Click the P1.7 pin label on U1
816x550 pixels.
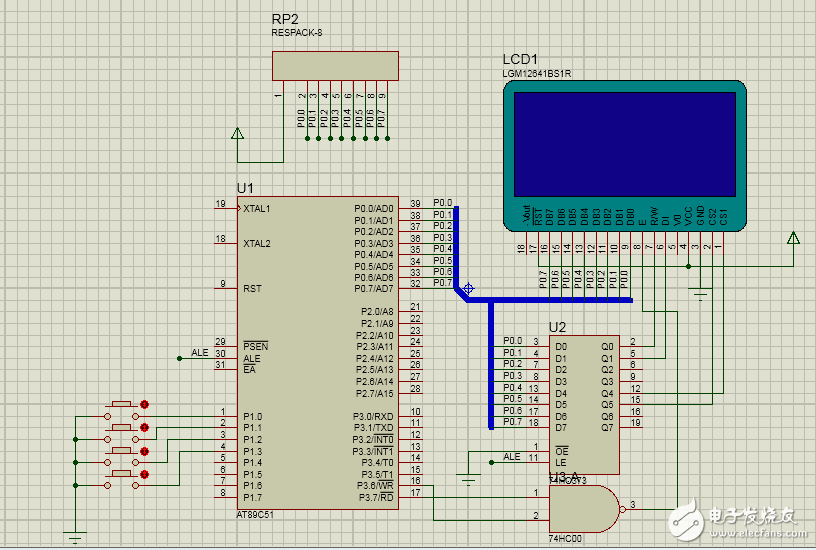[253, 497]
